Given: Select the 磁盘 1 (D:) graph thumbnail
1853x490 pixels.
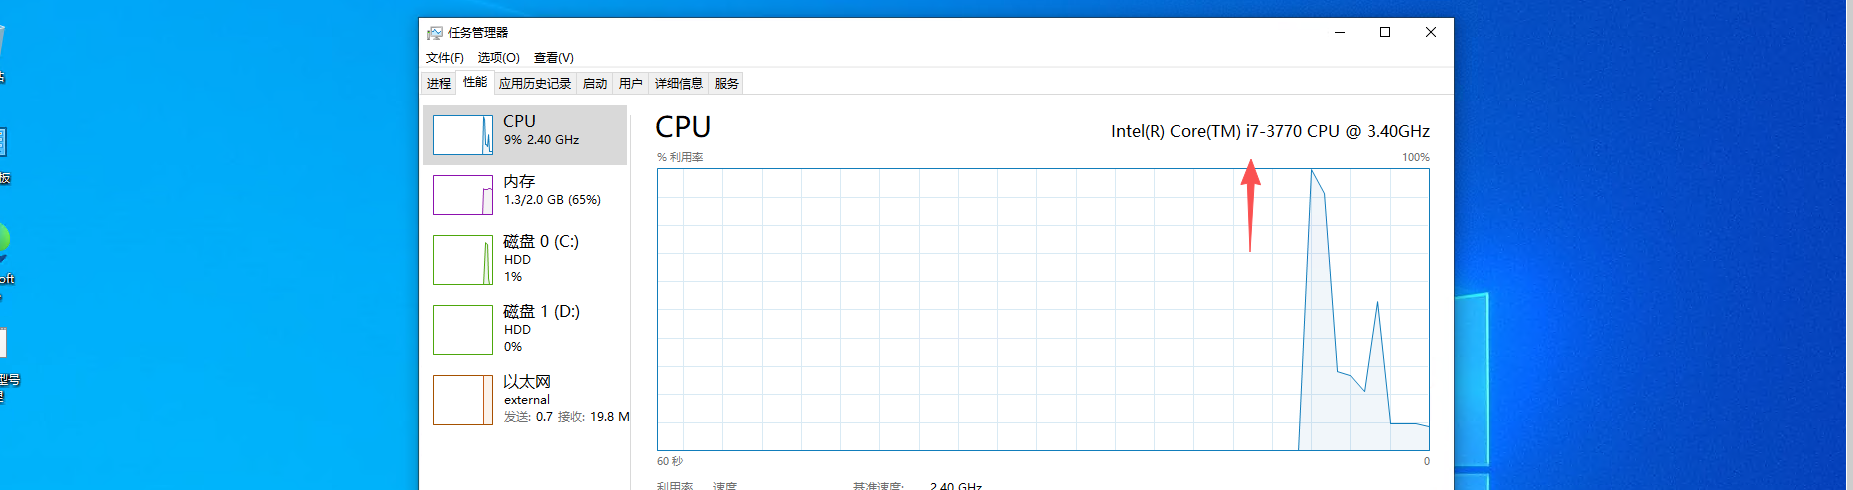Looking at the screenshot, I should click(x=463, y=330).
